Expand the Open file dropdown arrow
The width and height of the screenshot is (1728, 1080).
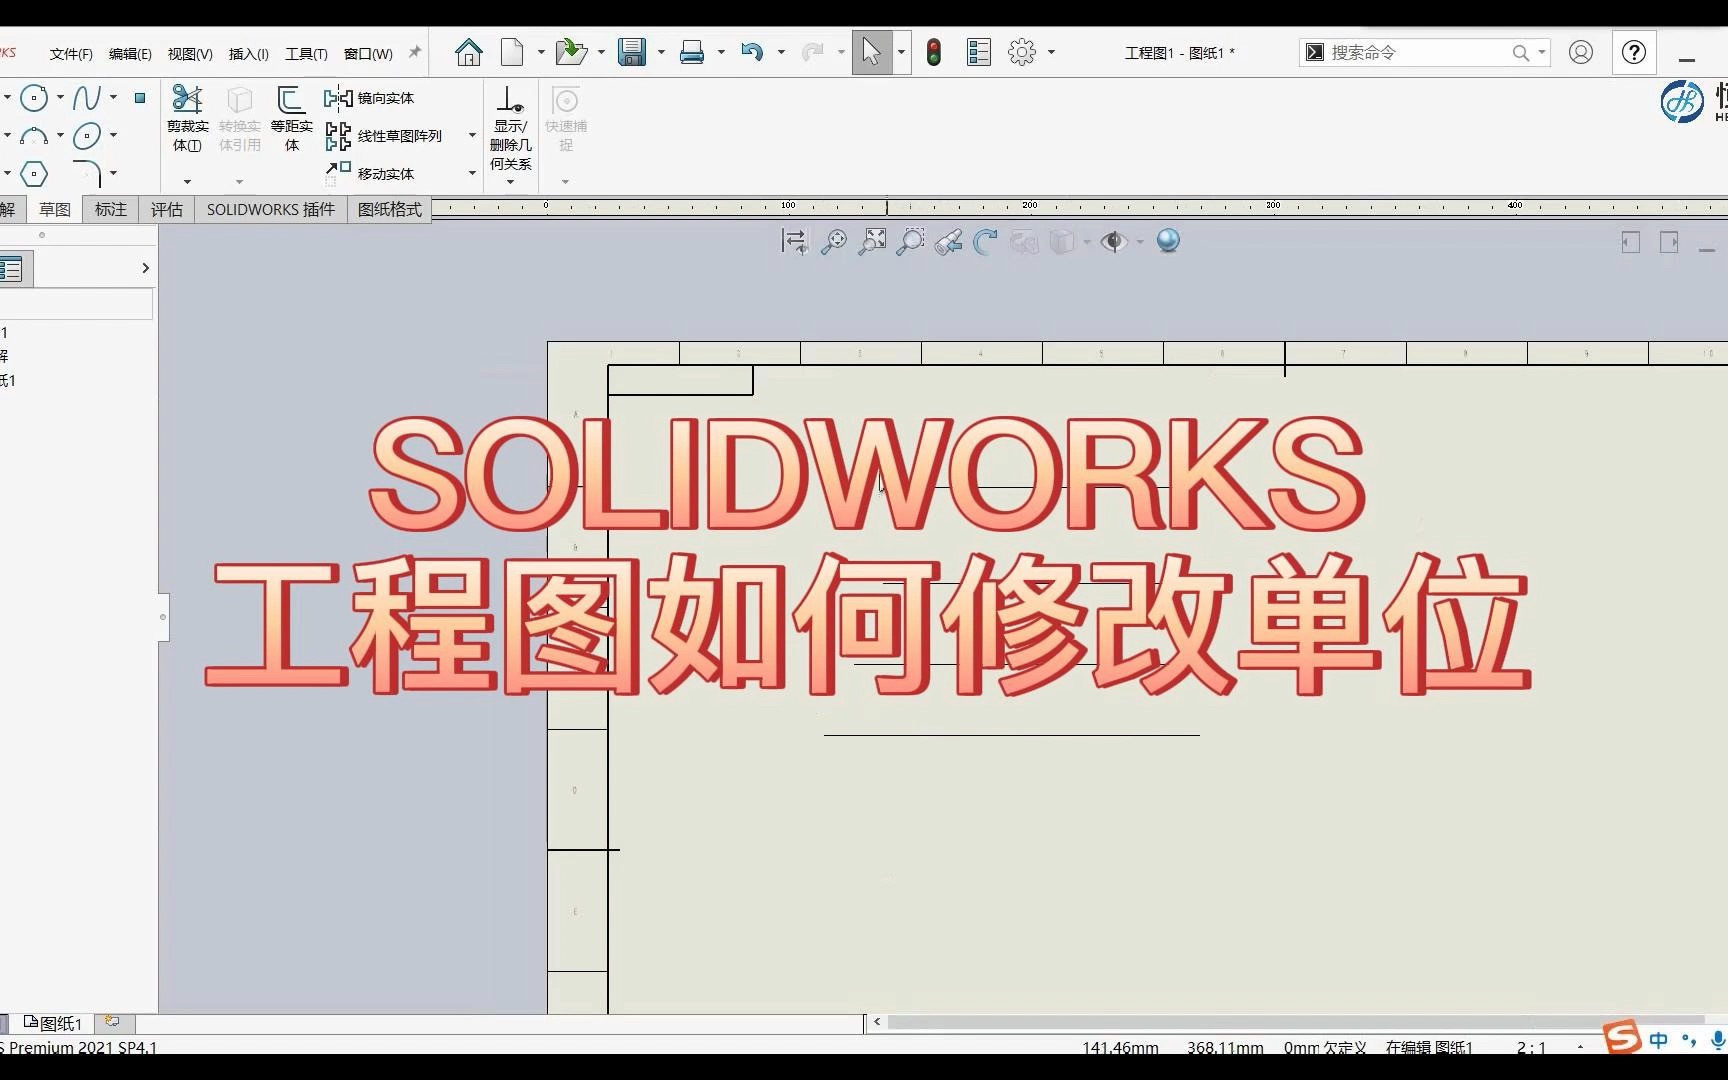point(601,52)
